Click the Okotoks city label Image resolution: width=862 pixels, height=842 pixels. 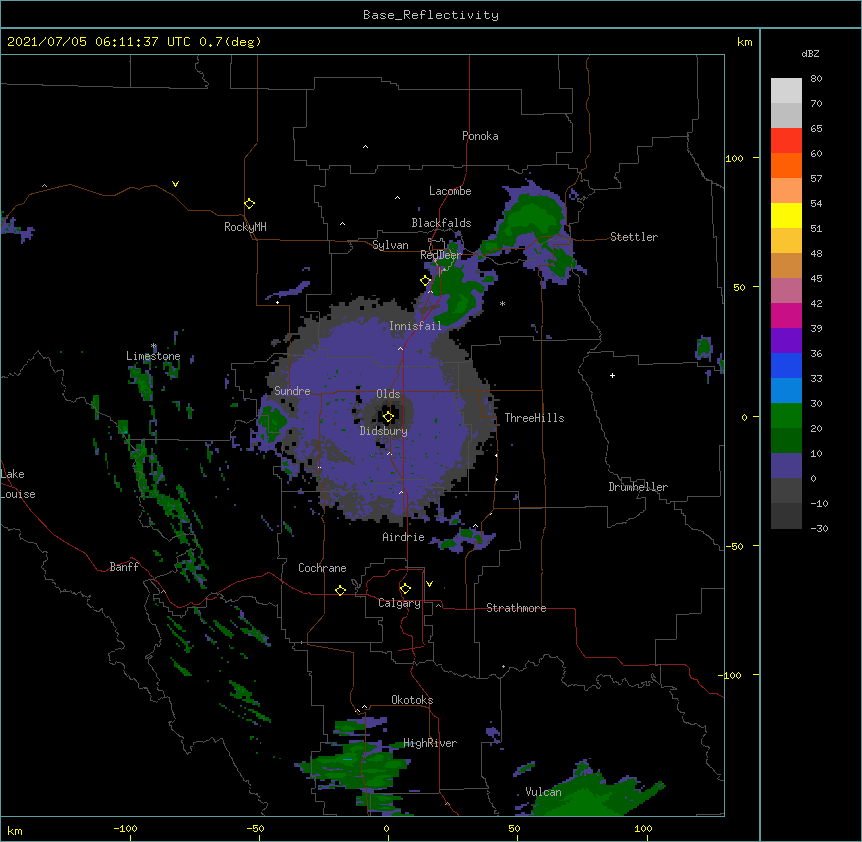(412, 700)
